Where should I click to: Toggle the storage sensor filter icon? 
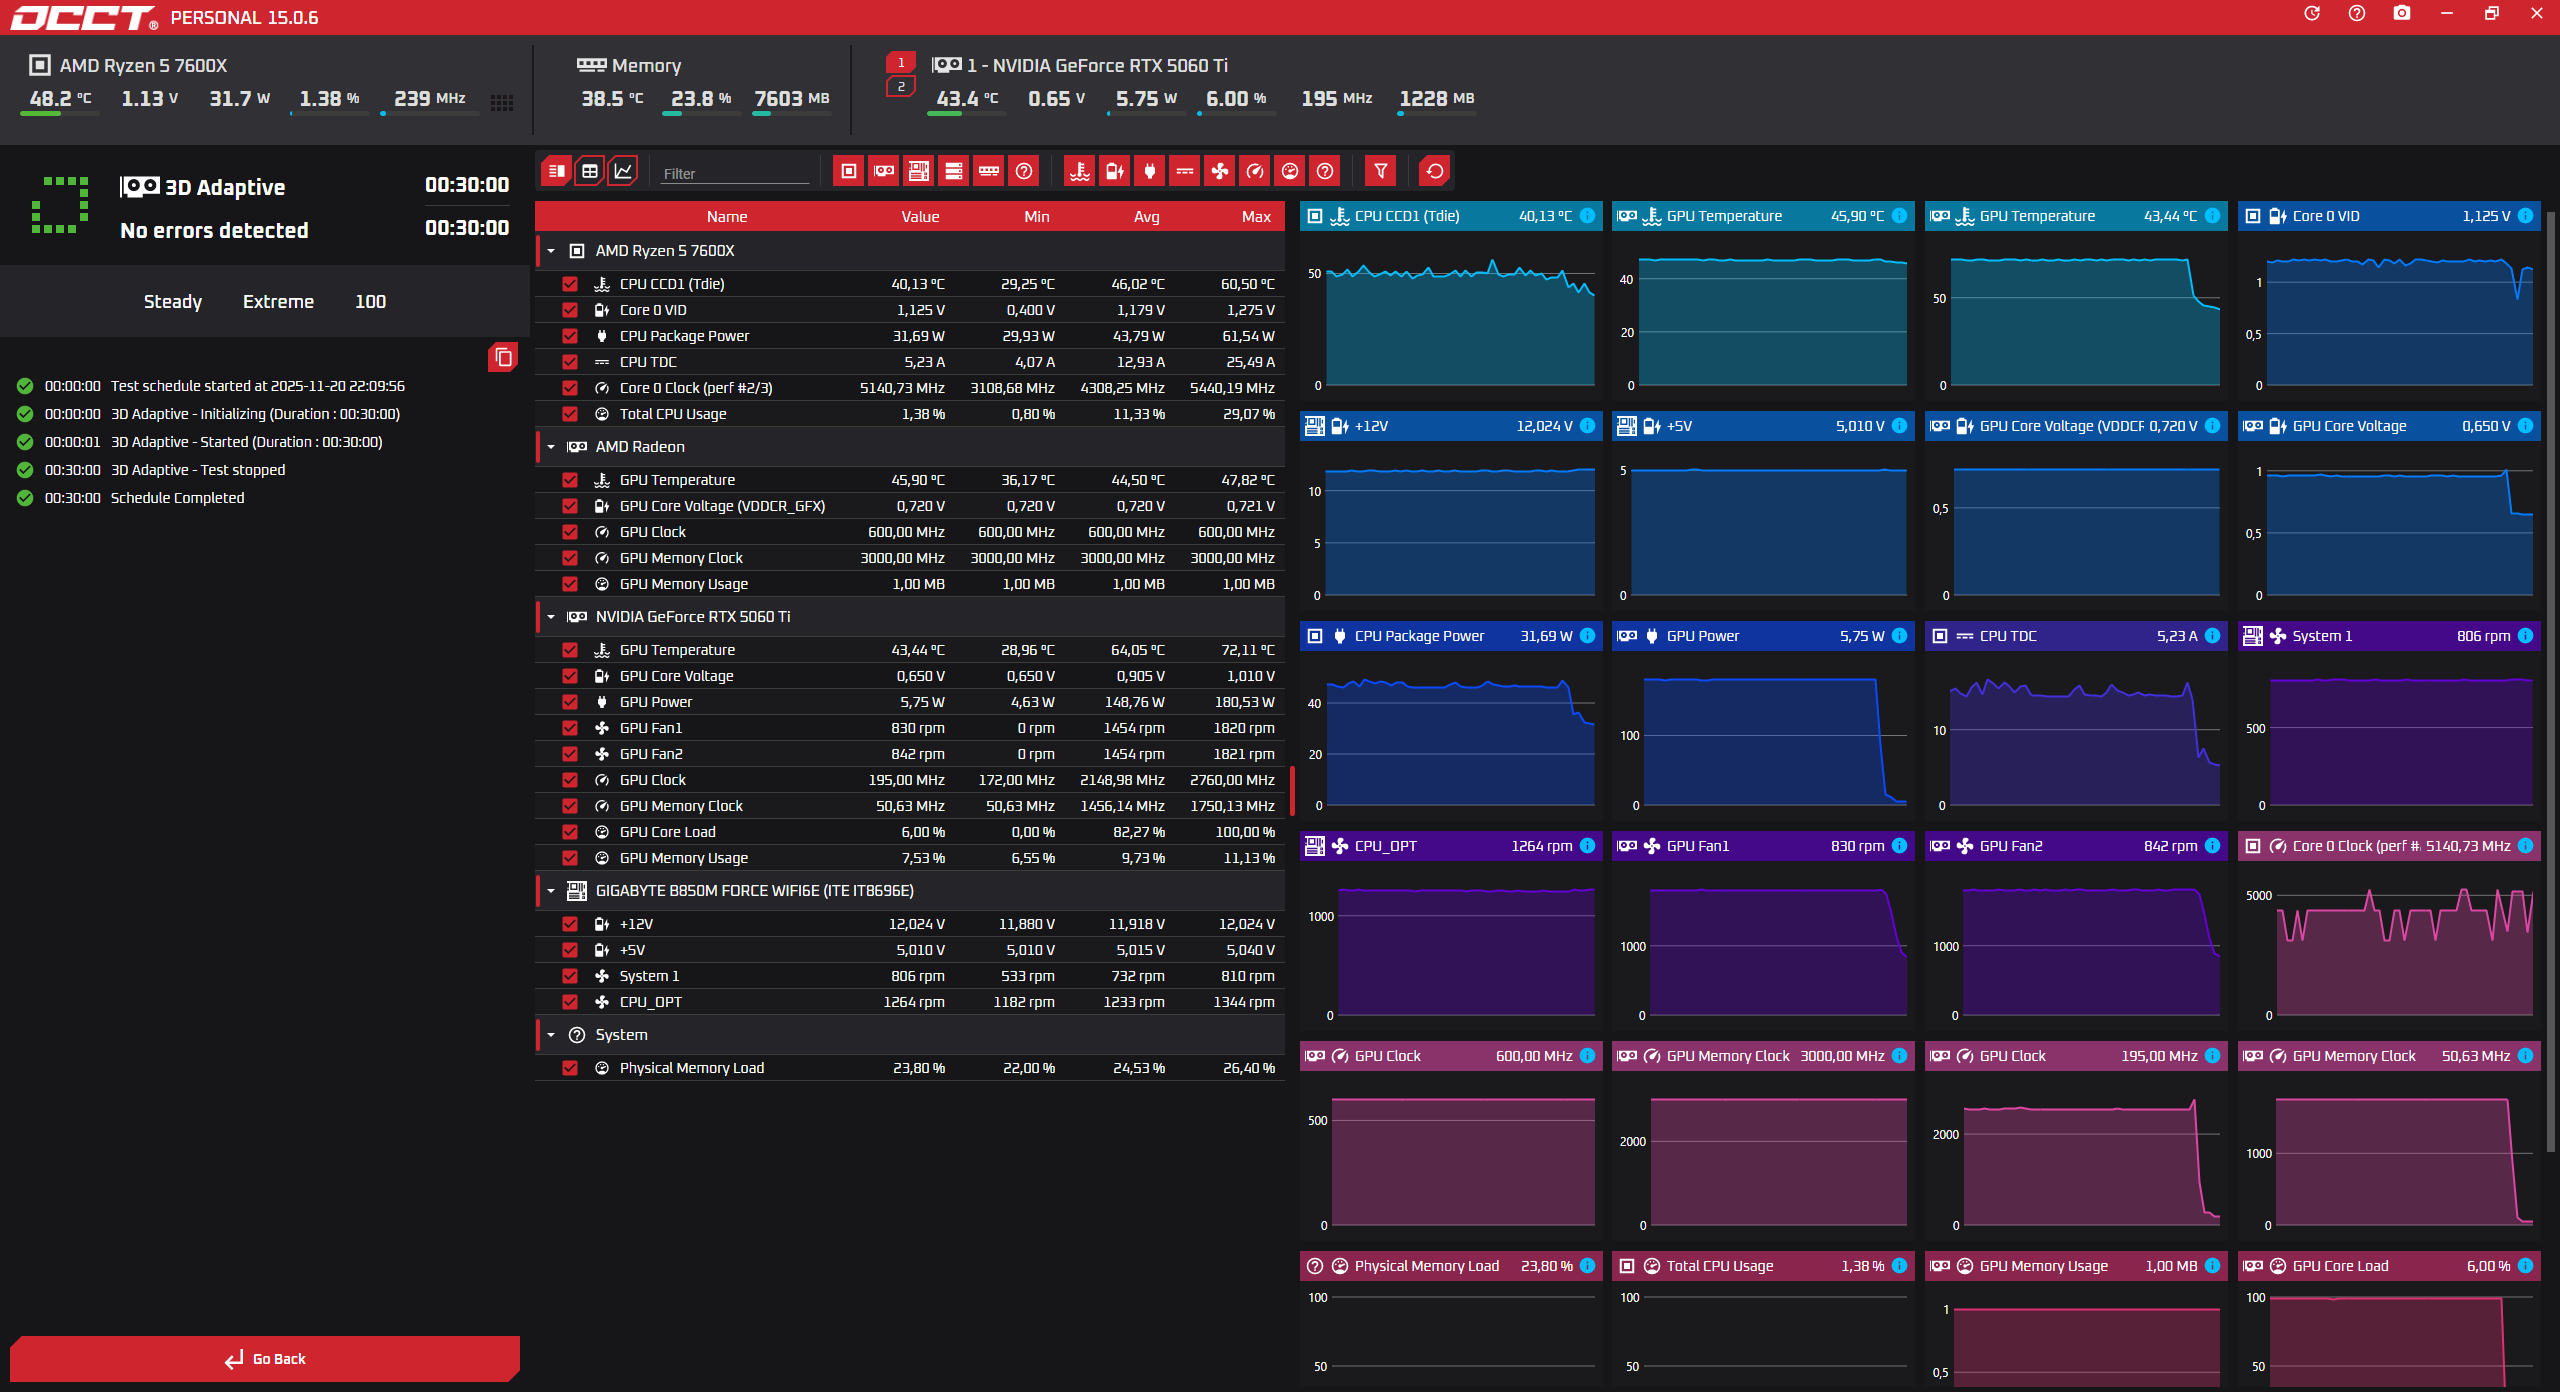(x=954, y=171)
